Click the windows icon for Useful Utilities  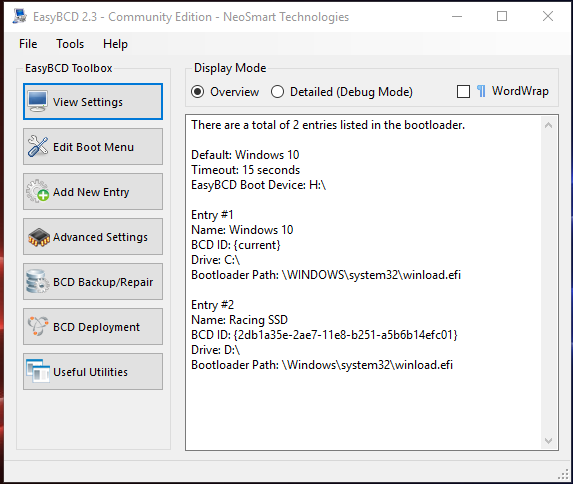pos(38,371)
